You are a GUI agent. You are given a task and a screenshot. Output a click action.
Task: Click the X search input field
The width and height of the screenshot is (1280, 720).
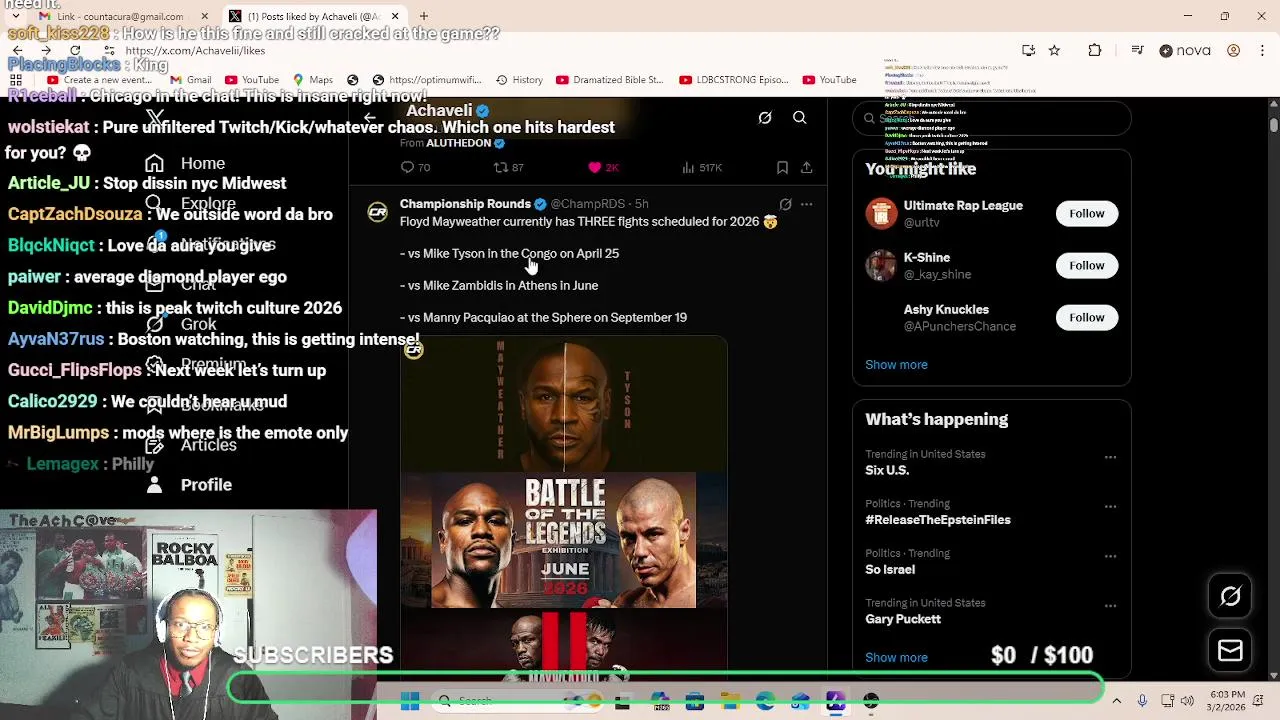click(991, 118)
